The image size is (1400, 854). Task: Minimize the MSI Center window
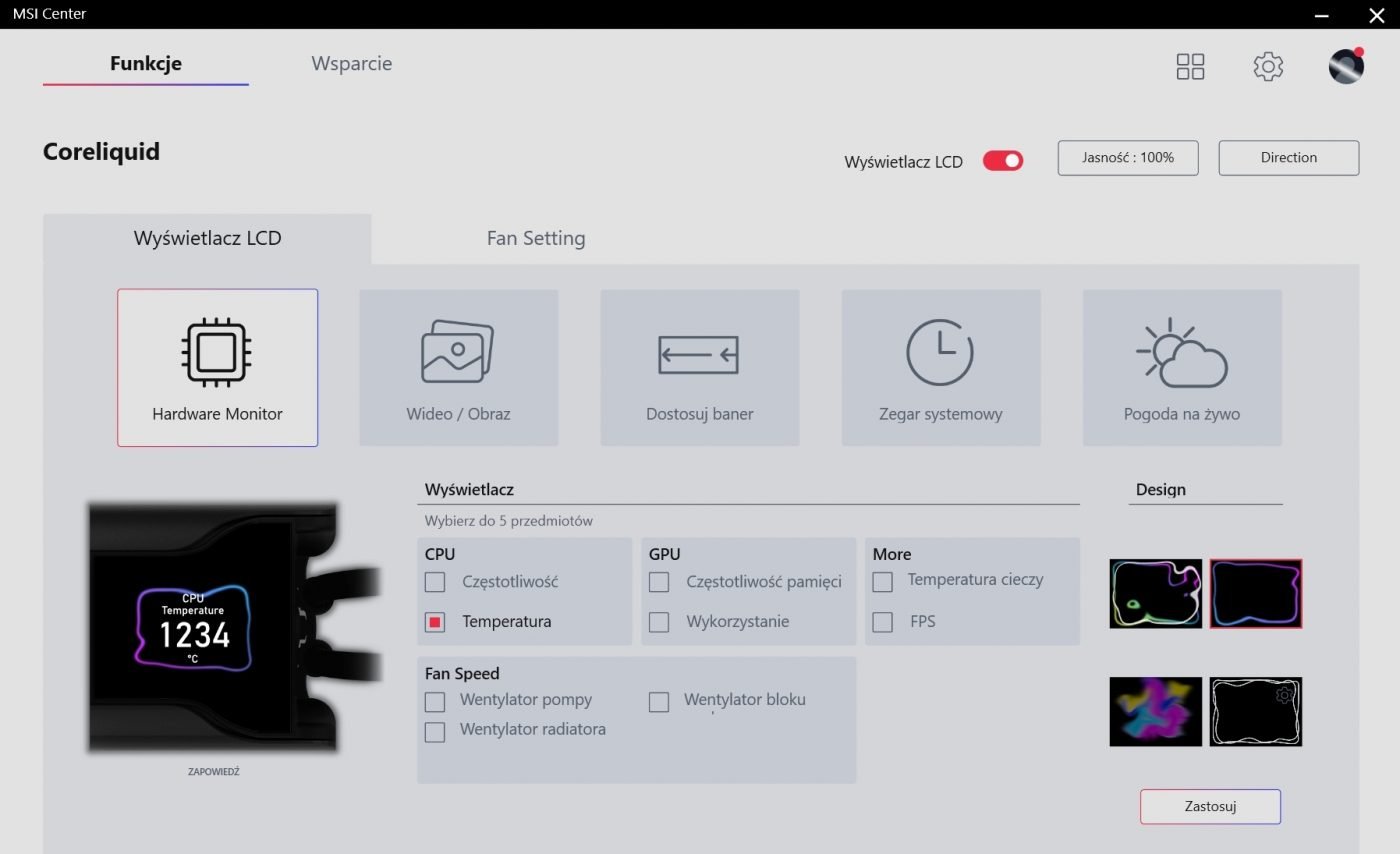pos(1322,15)
